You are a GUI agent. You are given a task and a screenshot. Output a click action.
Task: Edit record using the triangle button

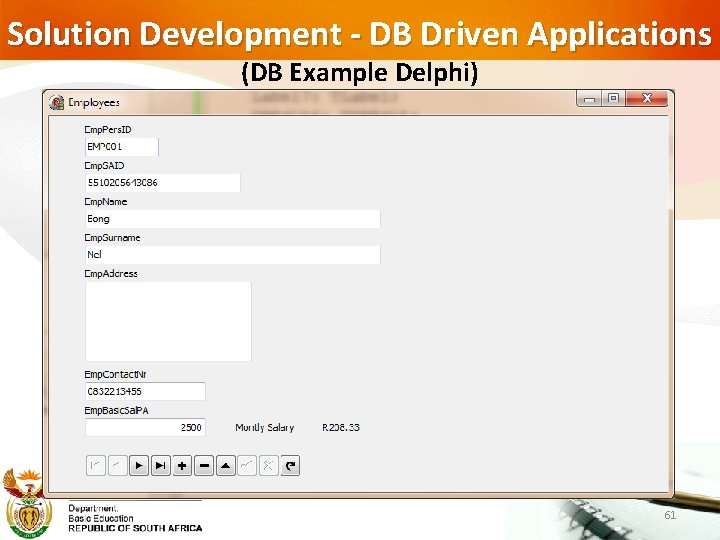click(x=225, y=466)
